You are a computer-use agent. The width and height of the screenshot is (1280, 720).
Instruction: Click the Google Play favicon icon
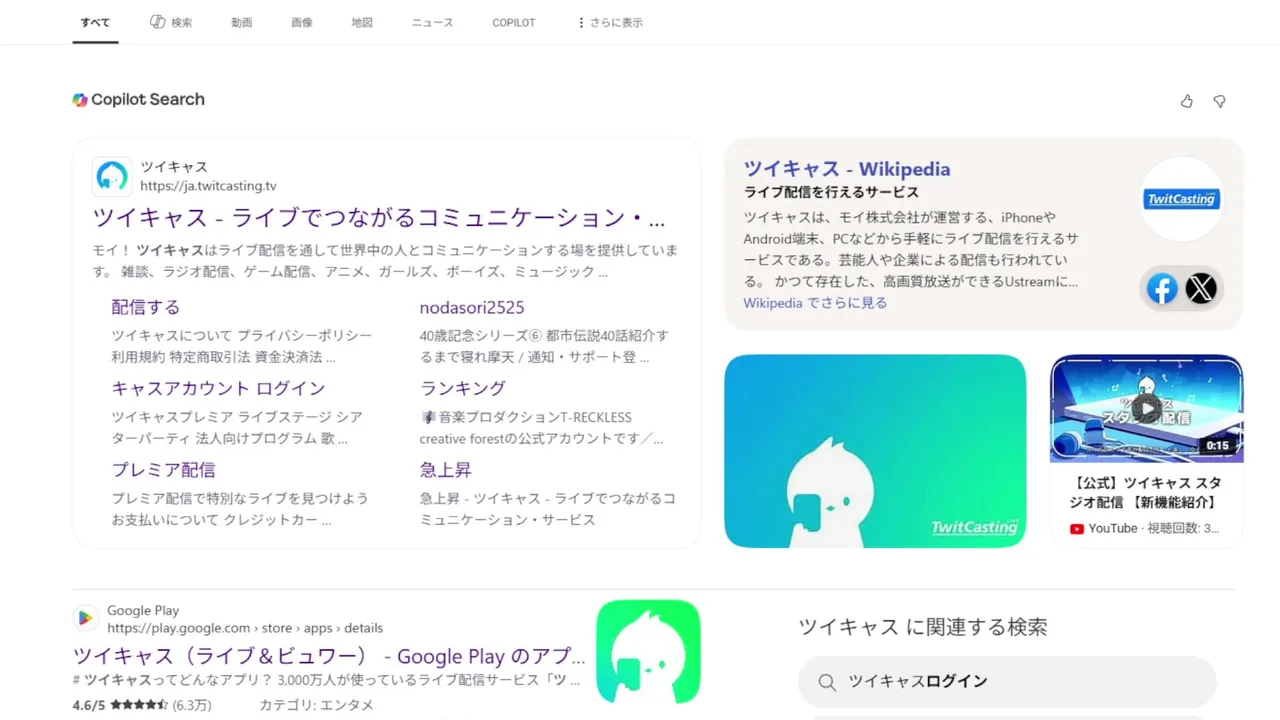click(x=85, y=619)
